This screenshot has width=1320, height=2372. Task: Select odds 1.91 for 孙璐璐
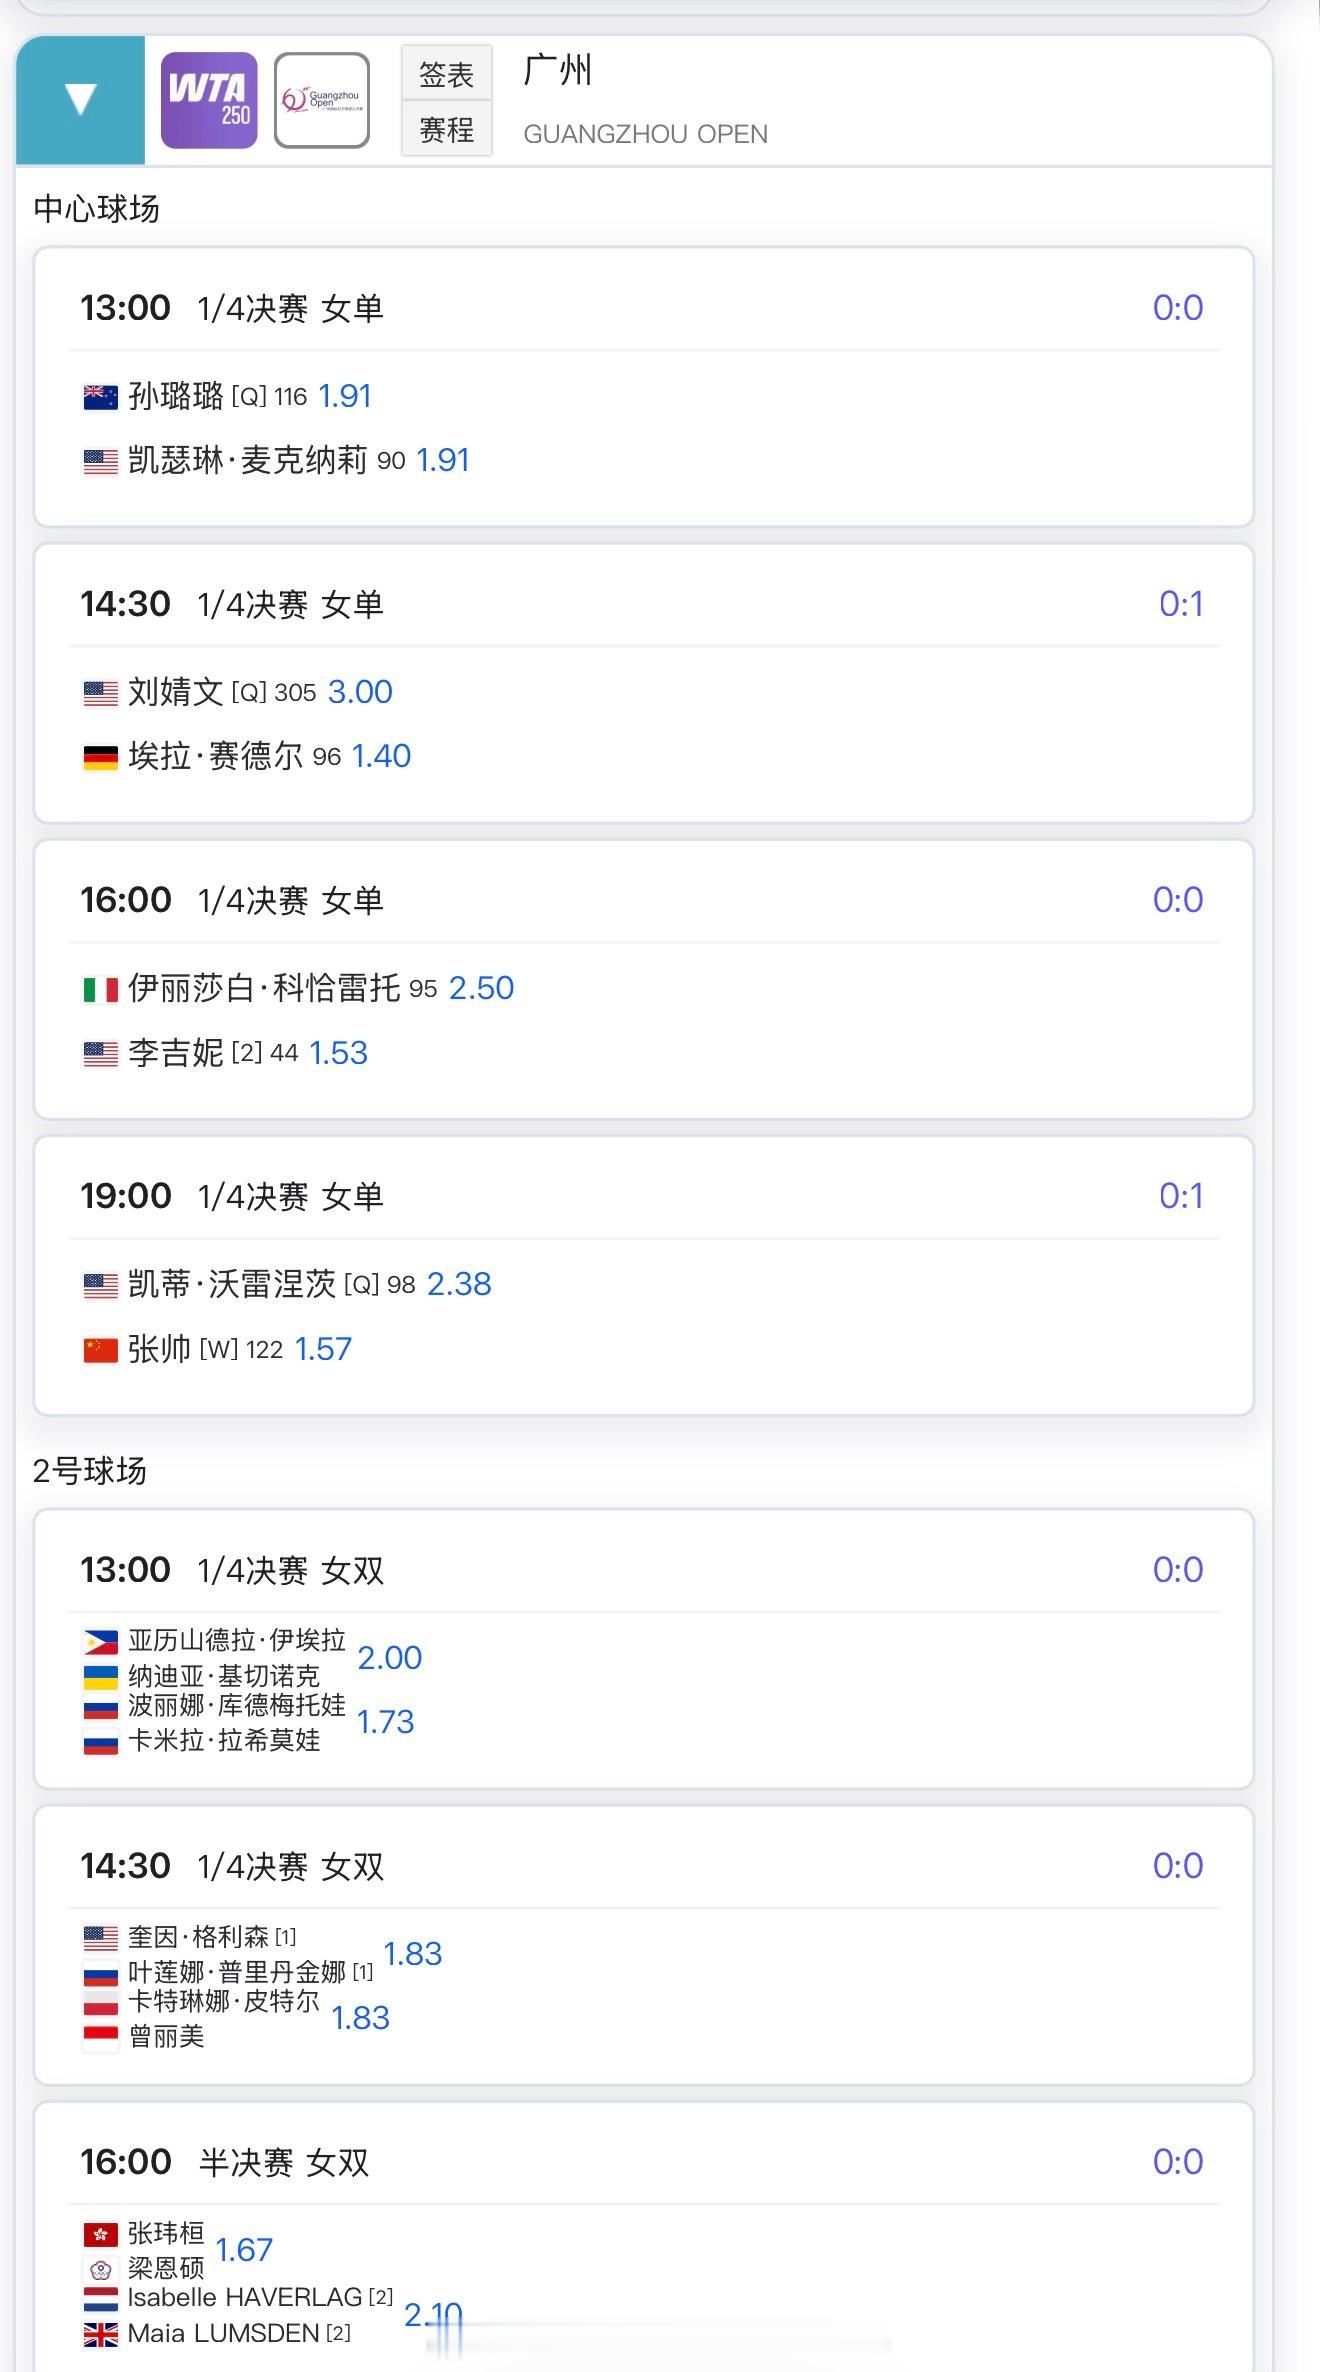345,396
